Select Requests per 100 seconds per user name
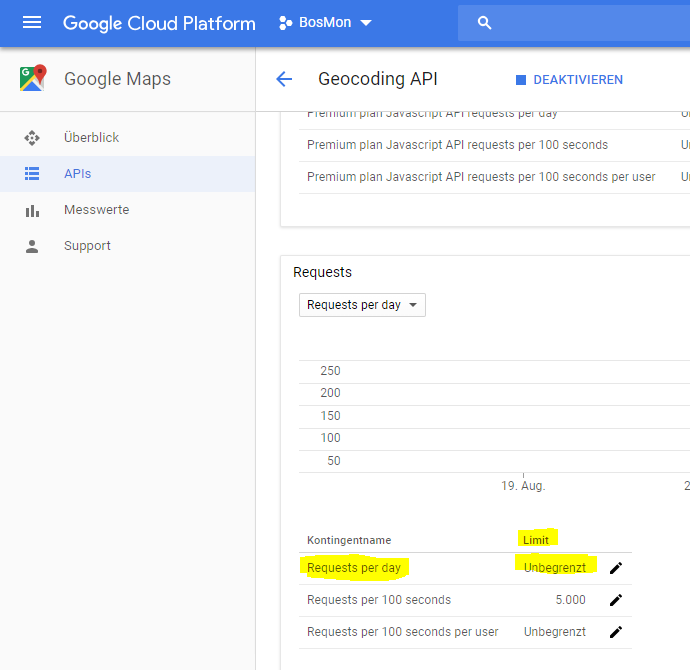 tap(403, 632)
